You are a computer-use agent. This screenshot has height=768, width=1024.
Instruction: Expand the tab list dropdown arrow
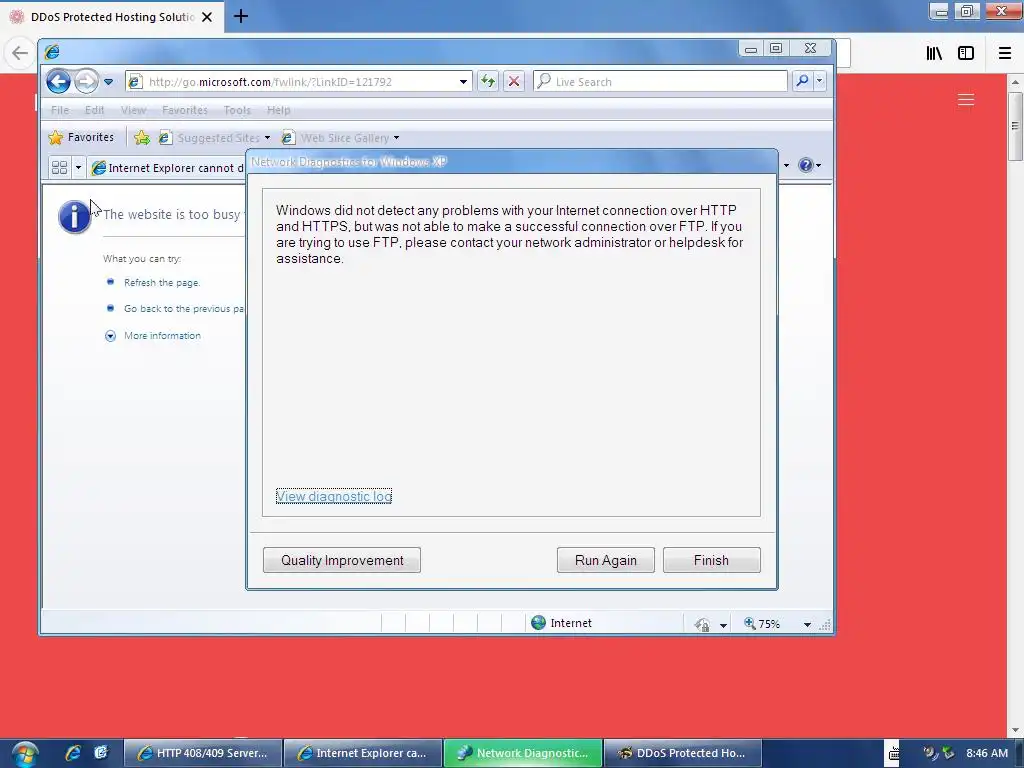pyautogui.click(x=78, y=168)
